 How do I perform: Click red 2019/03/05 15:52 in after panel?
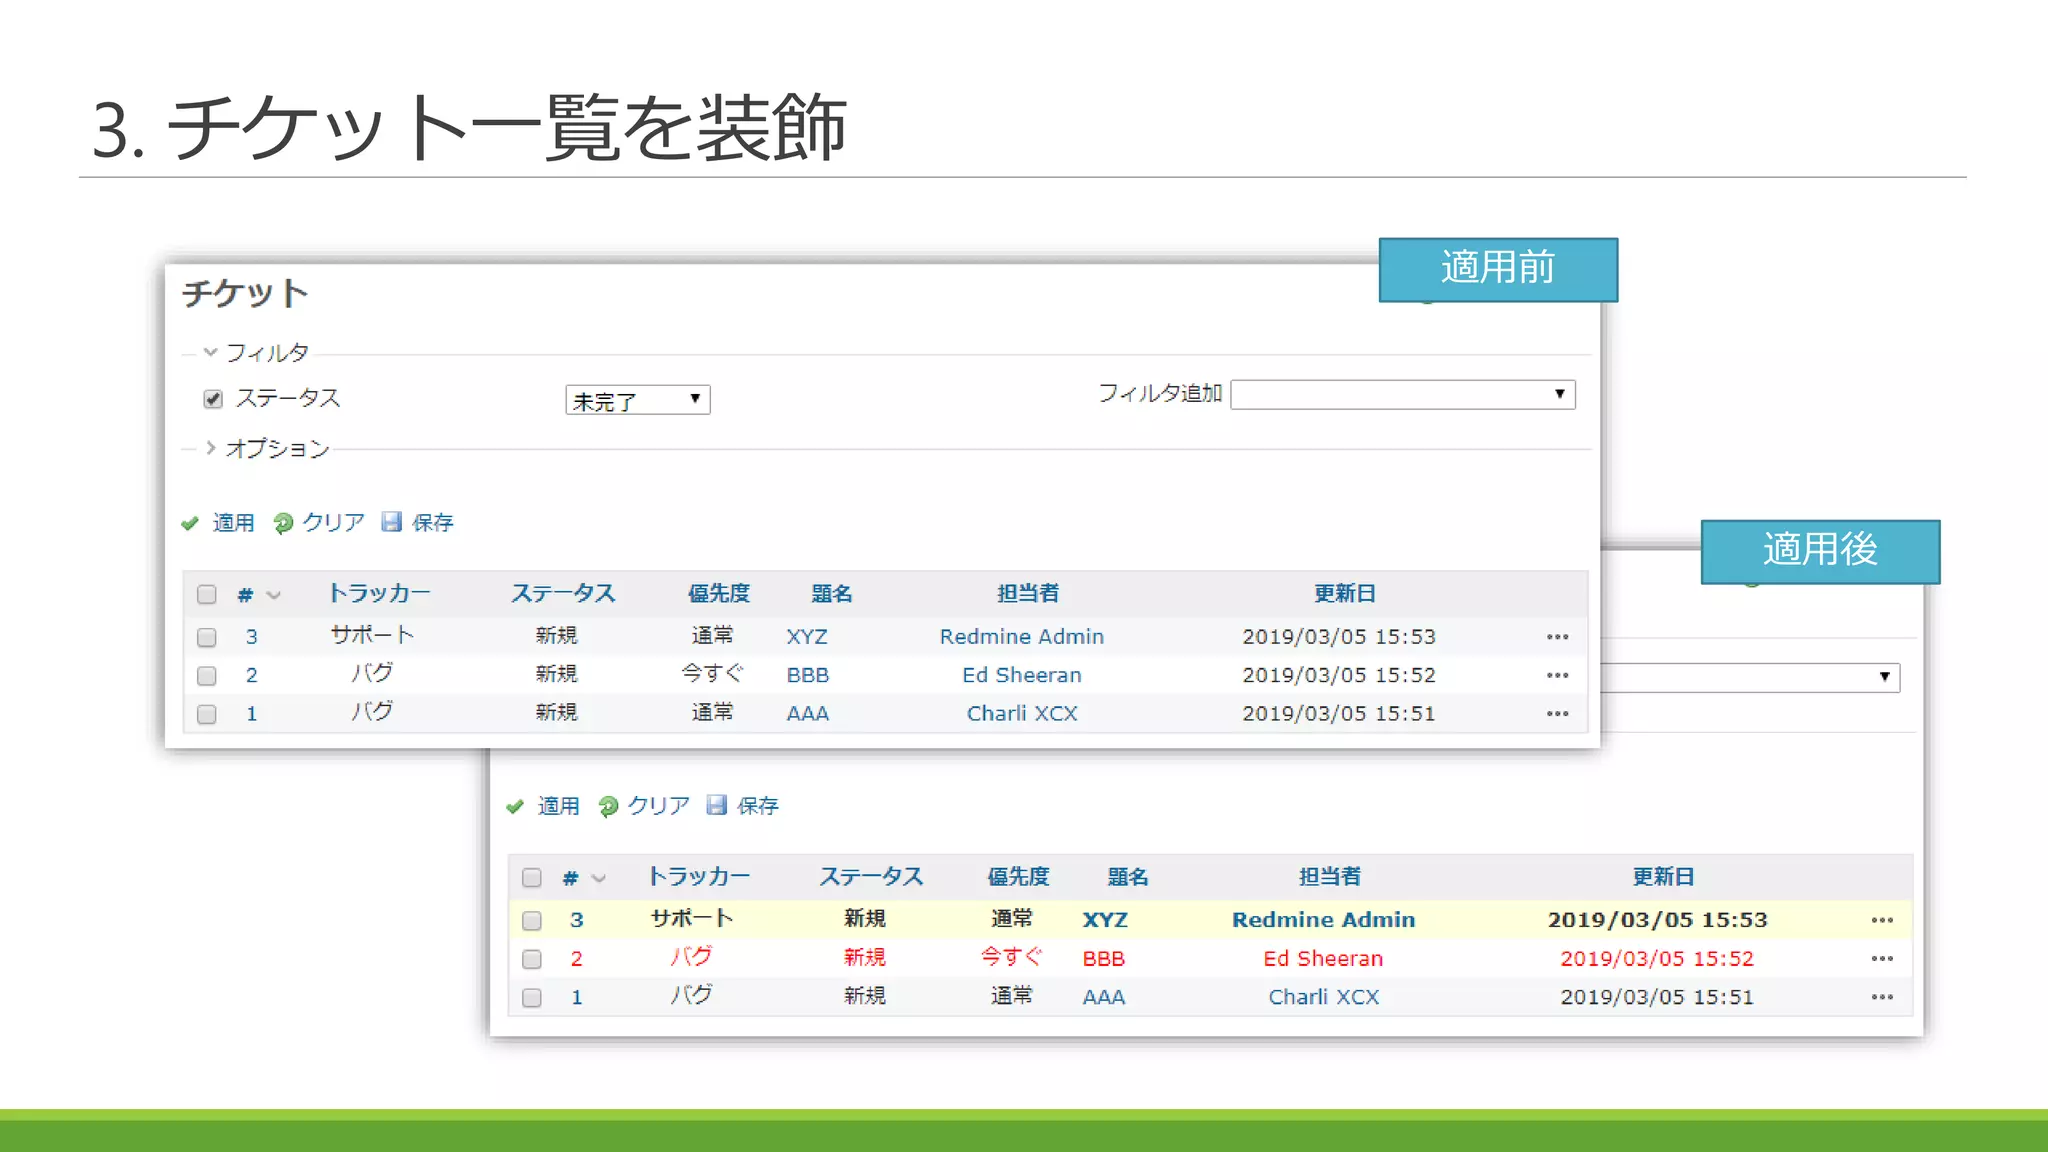[1657, 959]
